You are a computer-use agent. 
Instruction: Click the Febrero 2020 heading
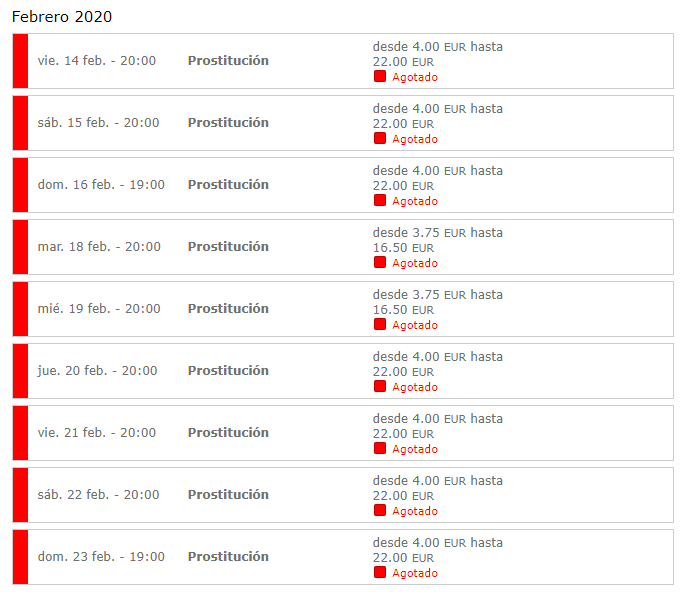pyautogui.click(x=62, y=17)
